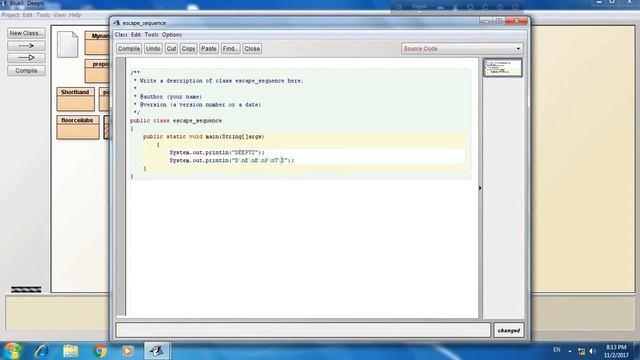Click the editor bottom message field

point(303,330)
